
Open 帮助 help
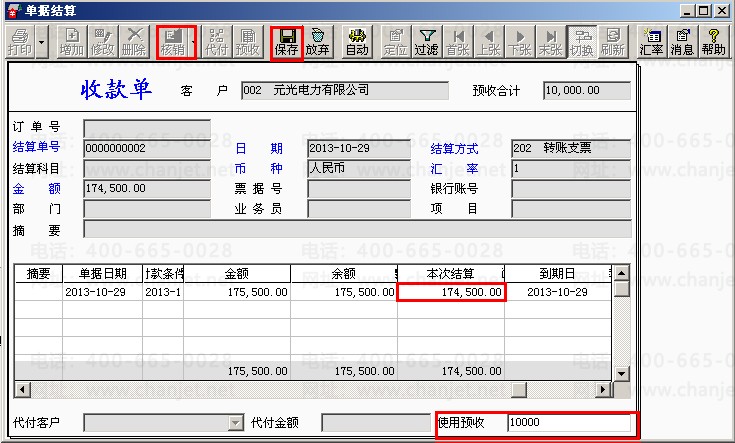pos(713,42)
